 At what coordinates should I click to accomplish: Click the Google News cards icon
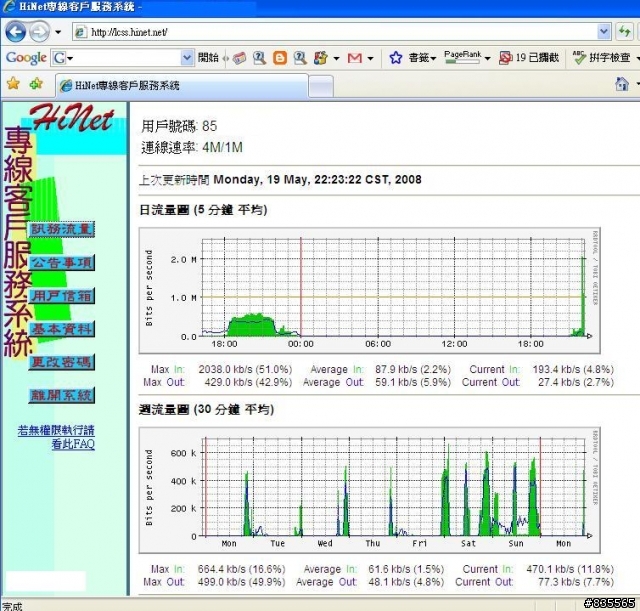pyautogui.click(x=240, y=58)
